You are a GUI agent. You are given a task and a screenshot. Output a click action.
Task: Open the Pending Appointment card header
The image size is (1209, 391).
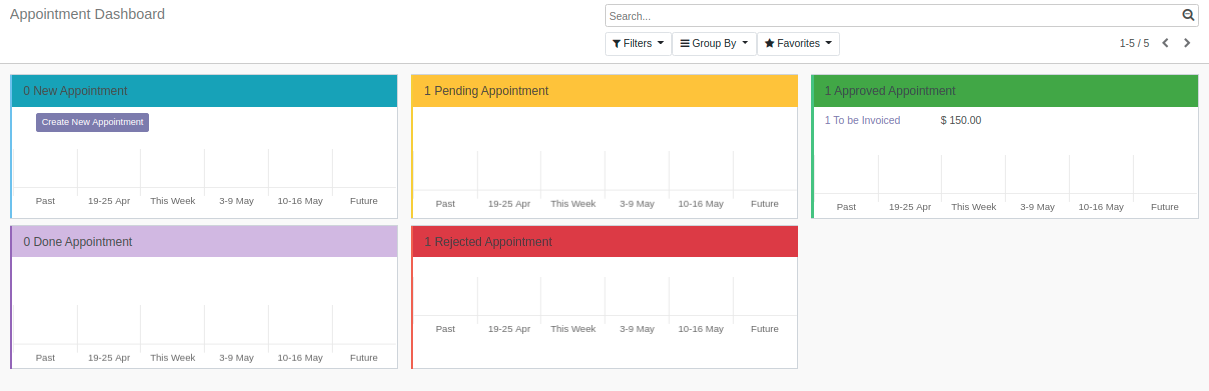point(605,91)
